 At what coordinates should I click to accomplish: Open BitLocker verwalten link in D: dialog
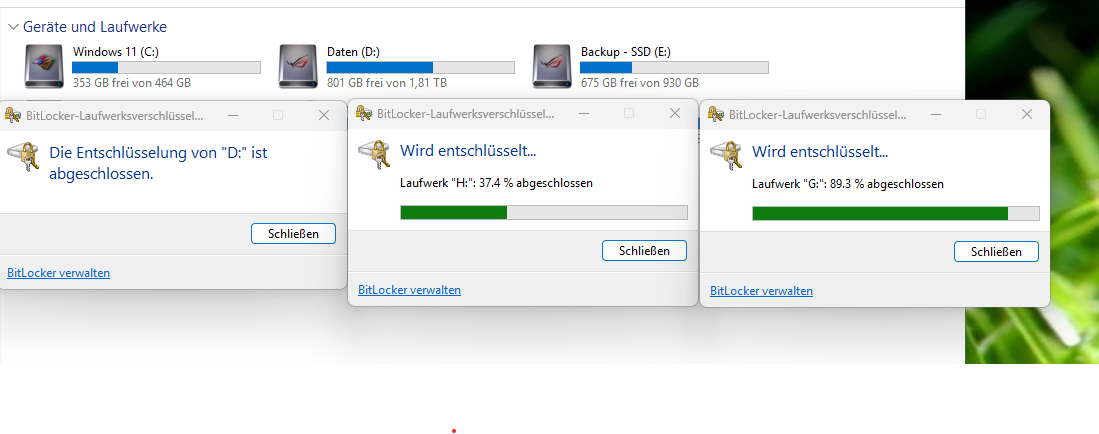click(58, 273)
